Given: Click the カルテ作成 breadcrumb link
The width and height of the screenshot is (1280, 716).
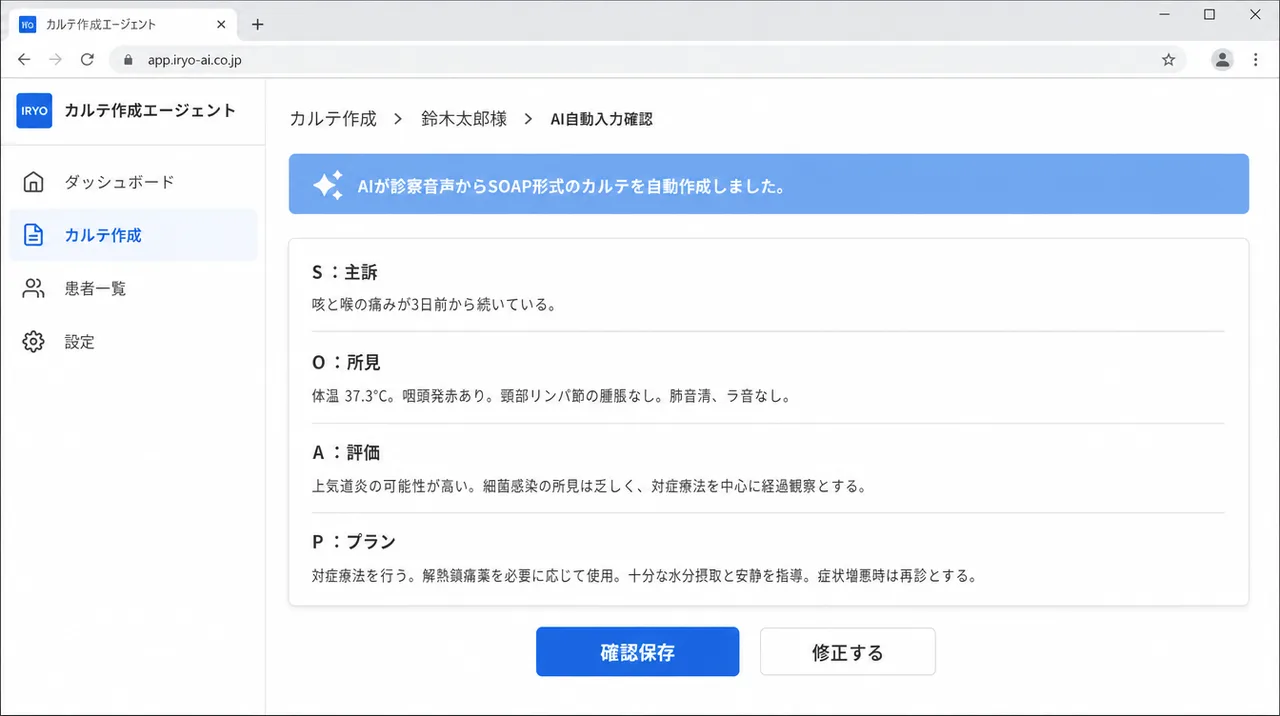Looking at the screenshot, I should pos(333,119).
